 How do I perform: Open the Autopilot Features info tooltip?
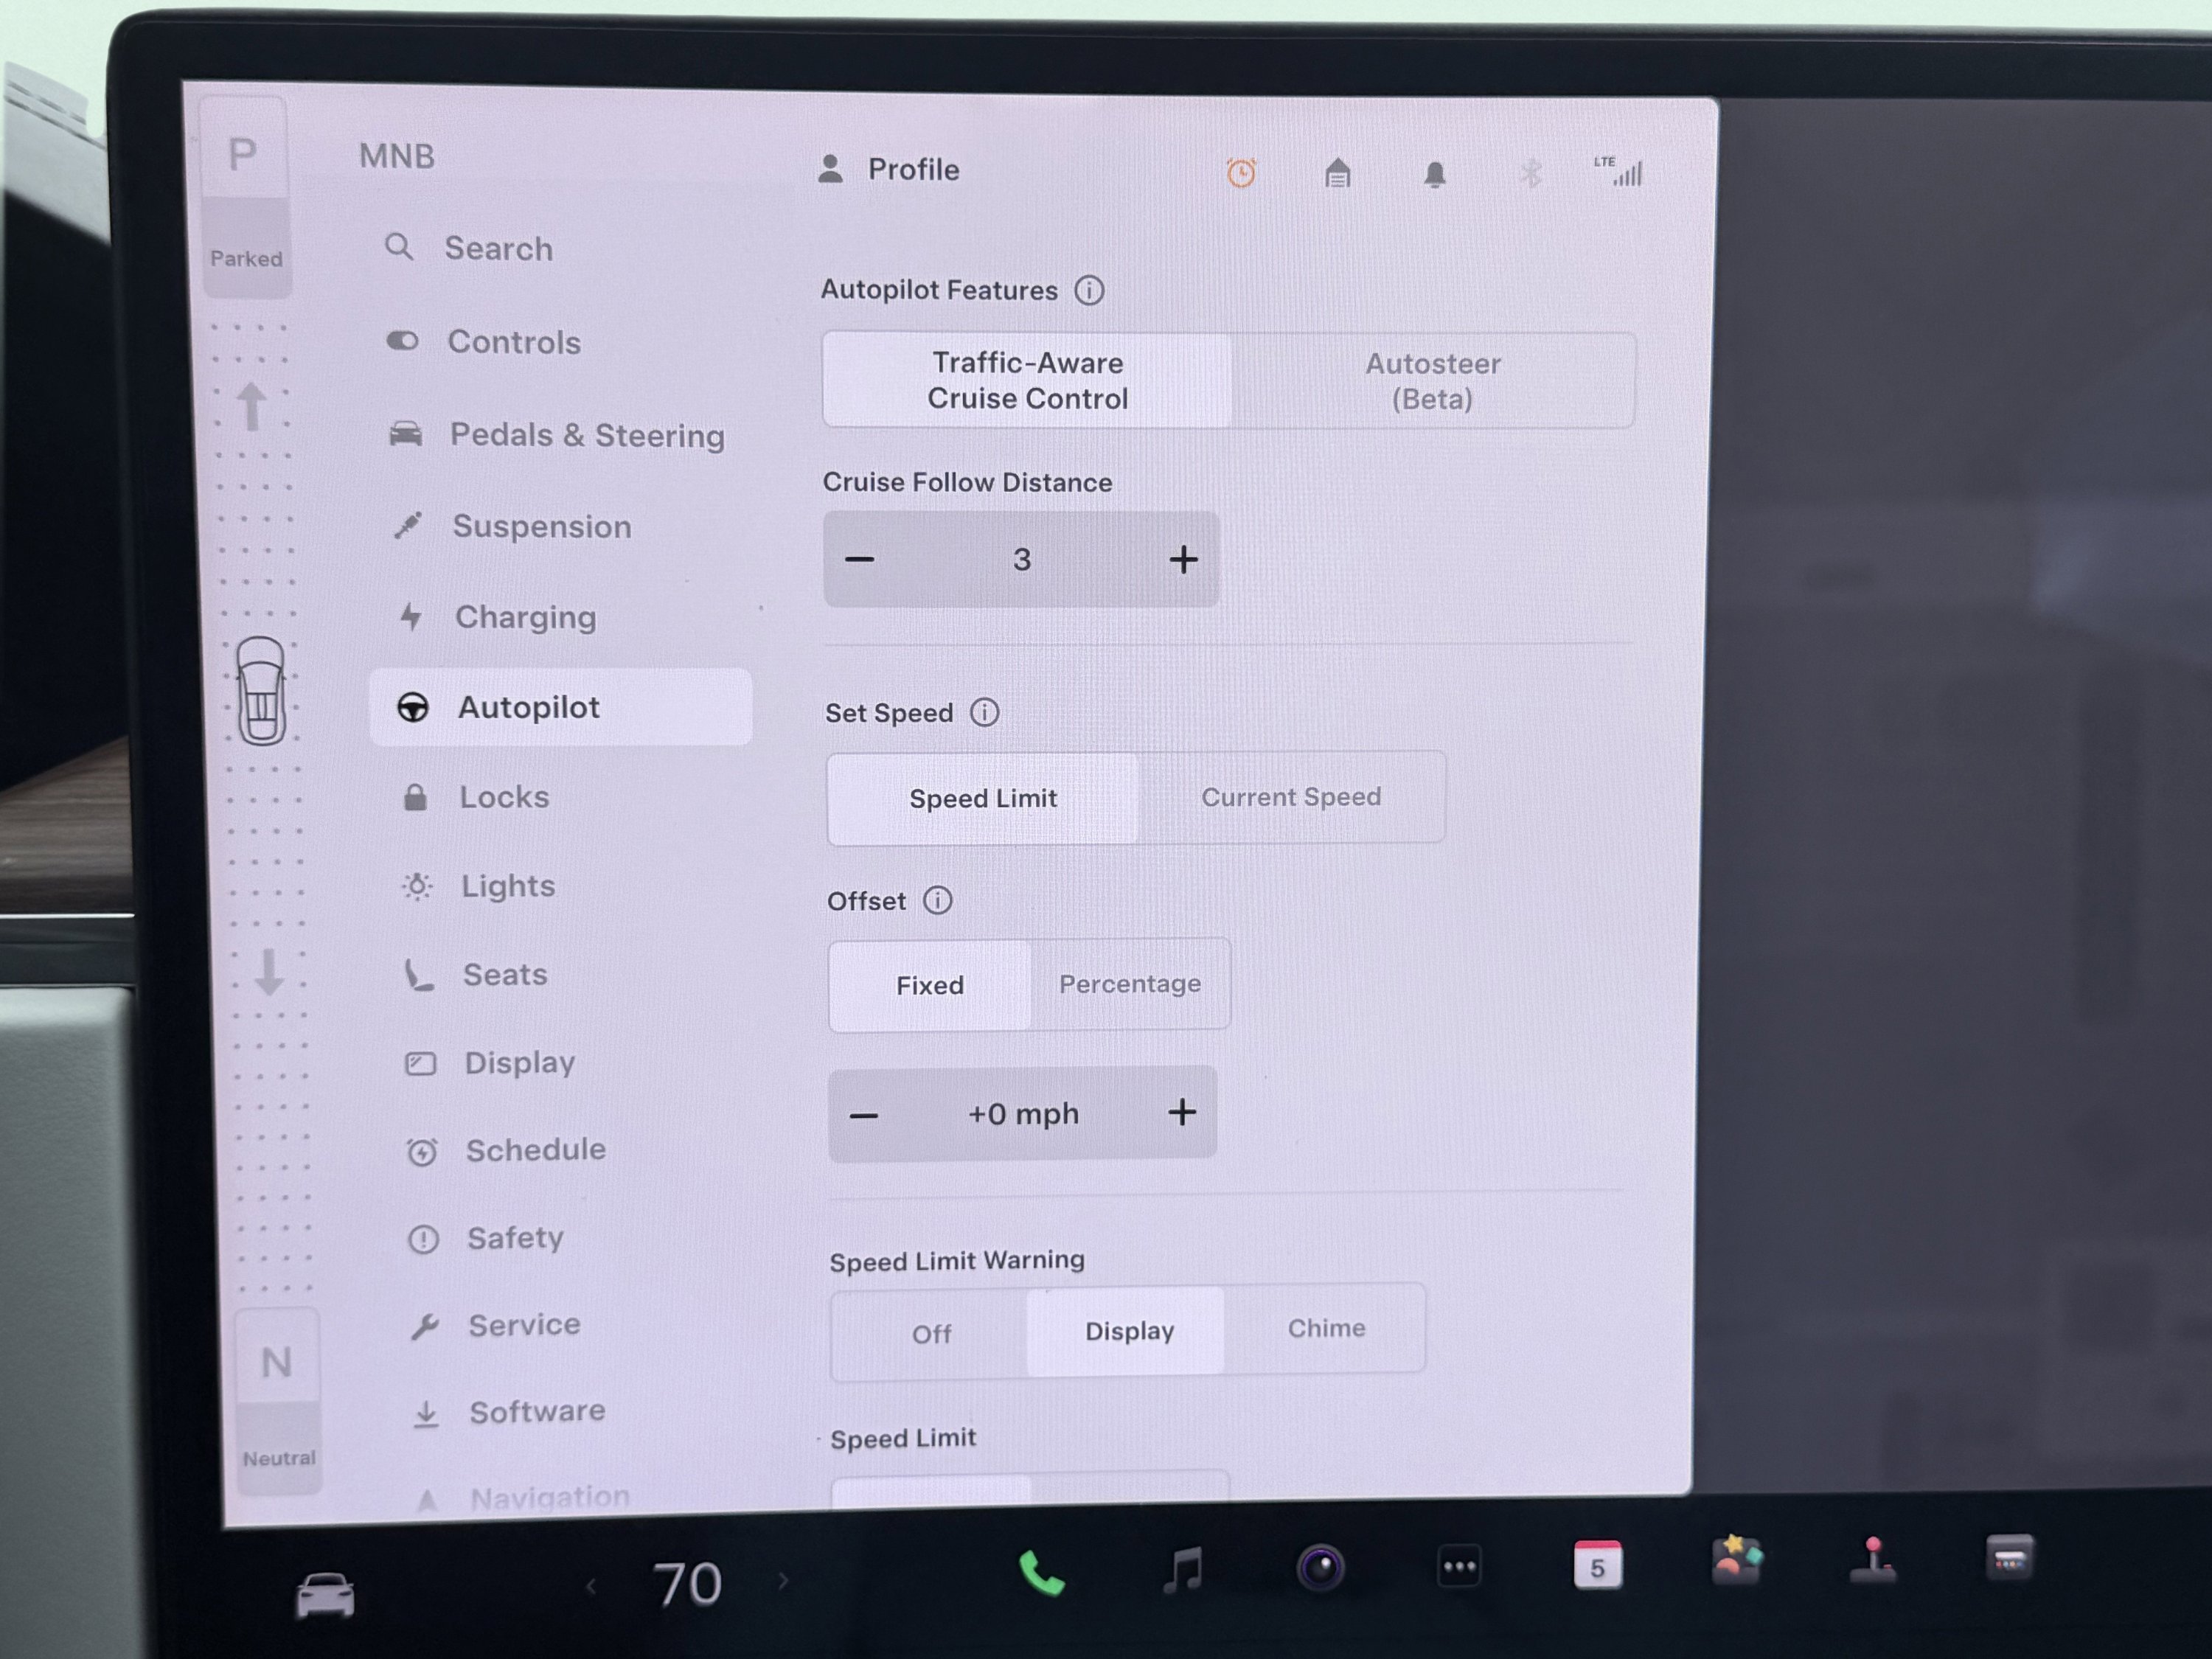click(x=1090, y=290)
